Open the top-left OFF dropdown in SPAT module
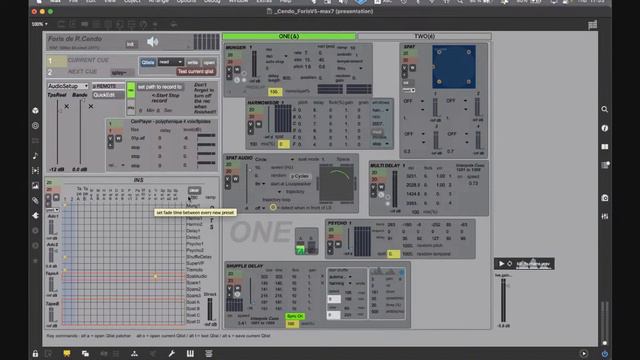 click(x=413, y=101)
